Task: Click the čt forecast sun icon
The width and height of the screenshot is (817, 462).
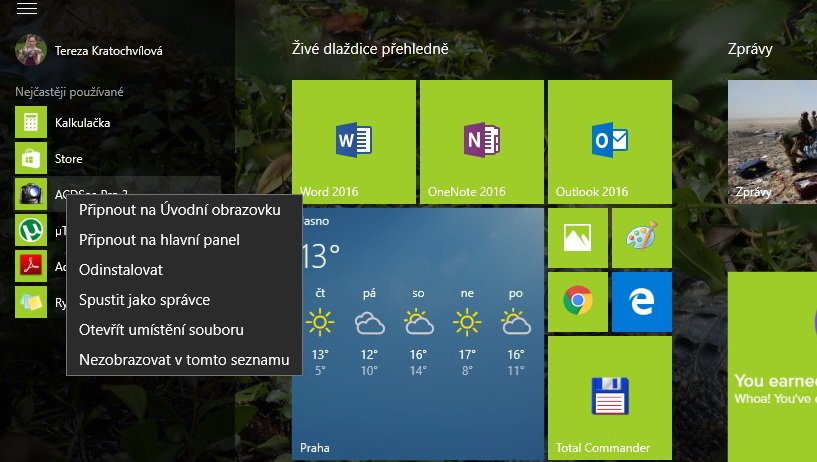Action: coord(320,322)
